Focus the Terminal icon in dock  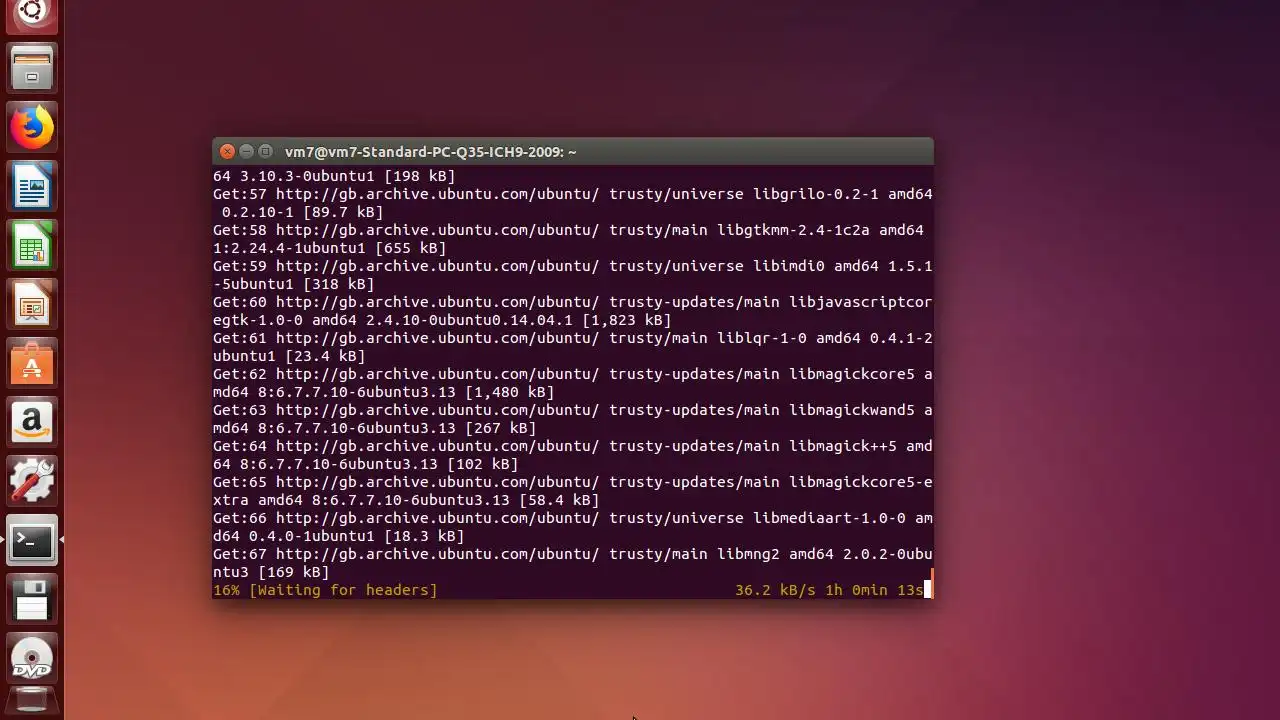(32, 541)
